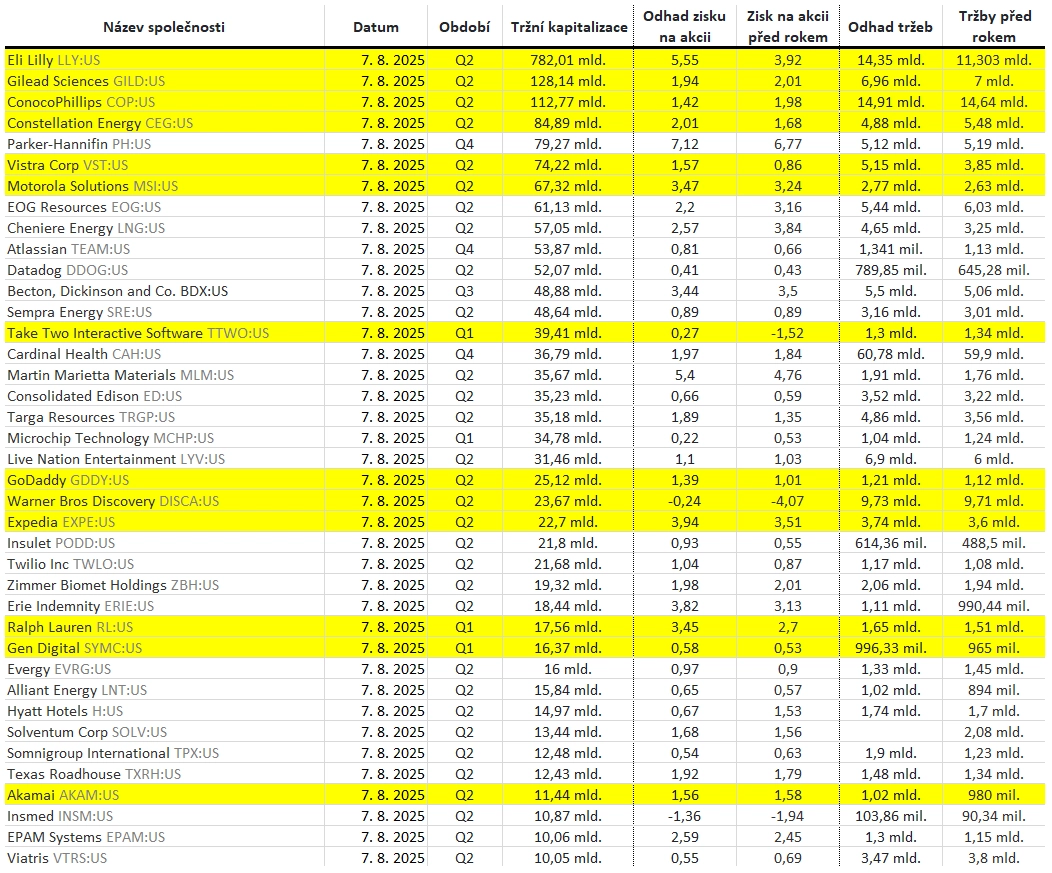
Task: Click the 'Název společnosti' column header
Action: [x=164, y=27]
